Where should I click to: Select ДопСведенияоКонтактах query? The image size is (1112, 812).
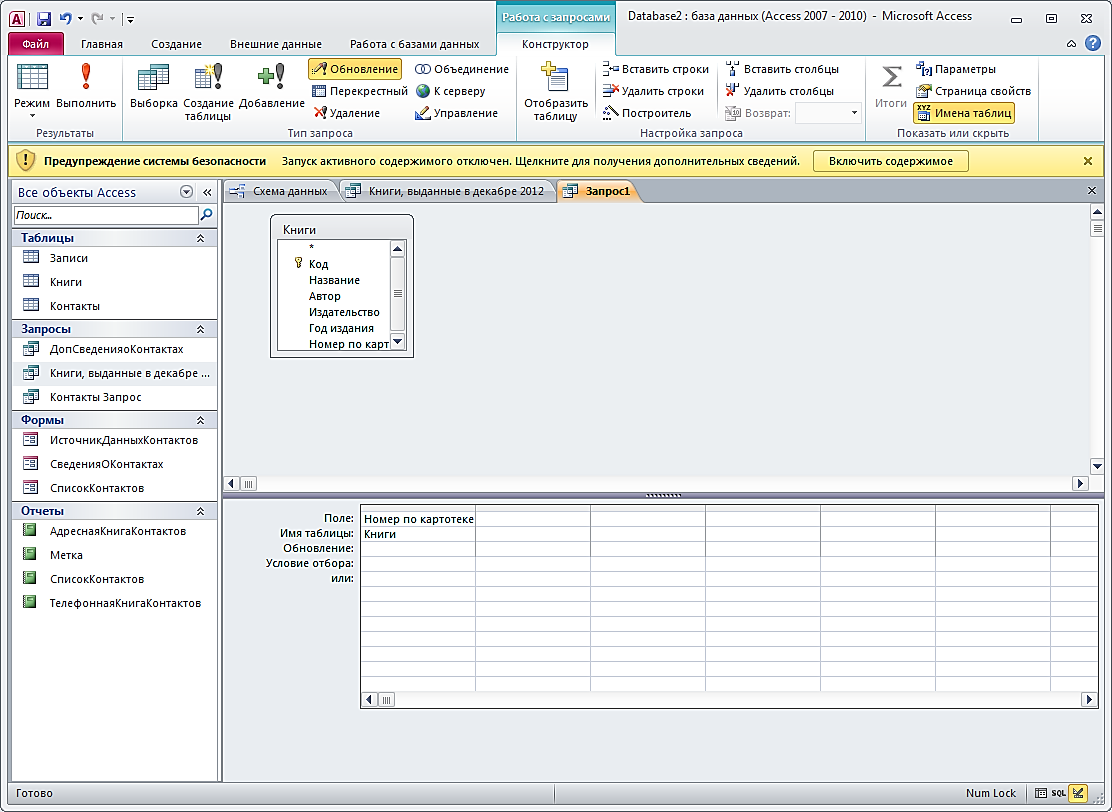coord(114,349)
